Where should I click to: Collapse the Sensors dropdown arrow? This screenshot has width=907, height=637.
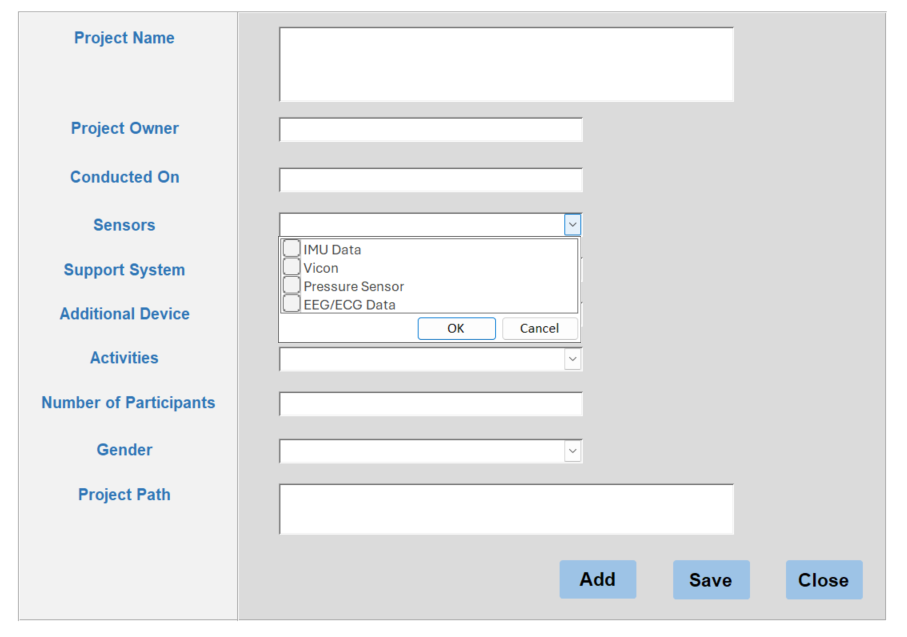(x=573, y=224)
